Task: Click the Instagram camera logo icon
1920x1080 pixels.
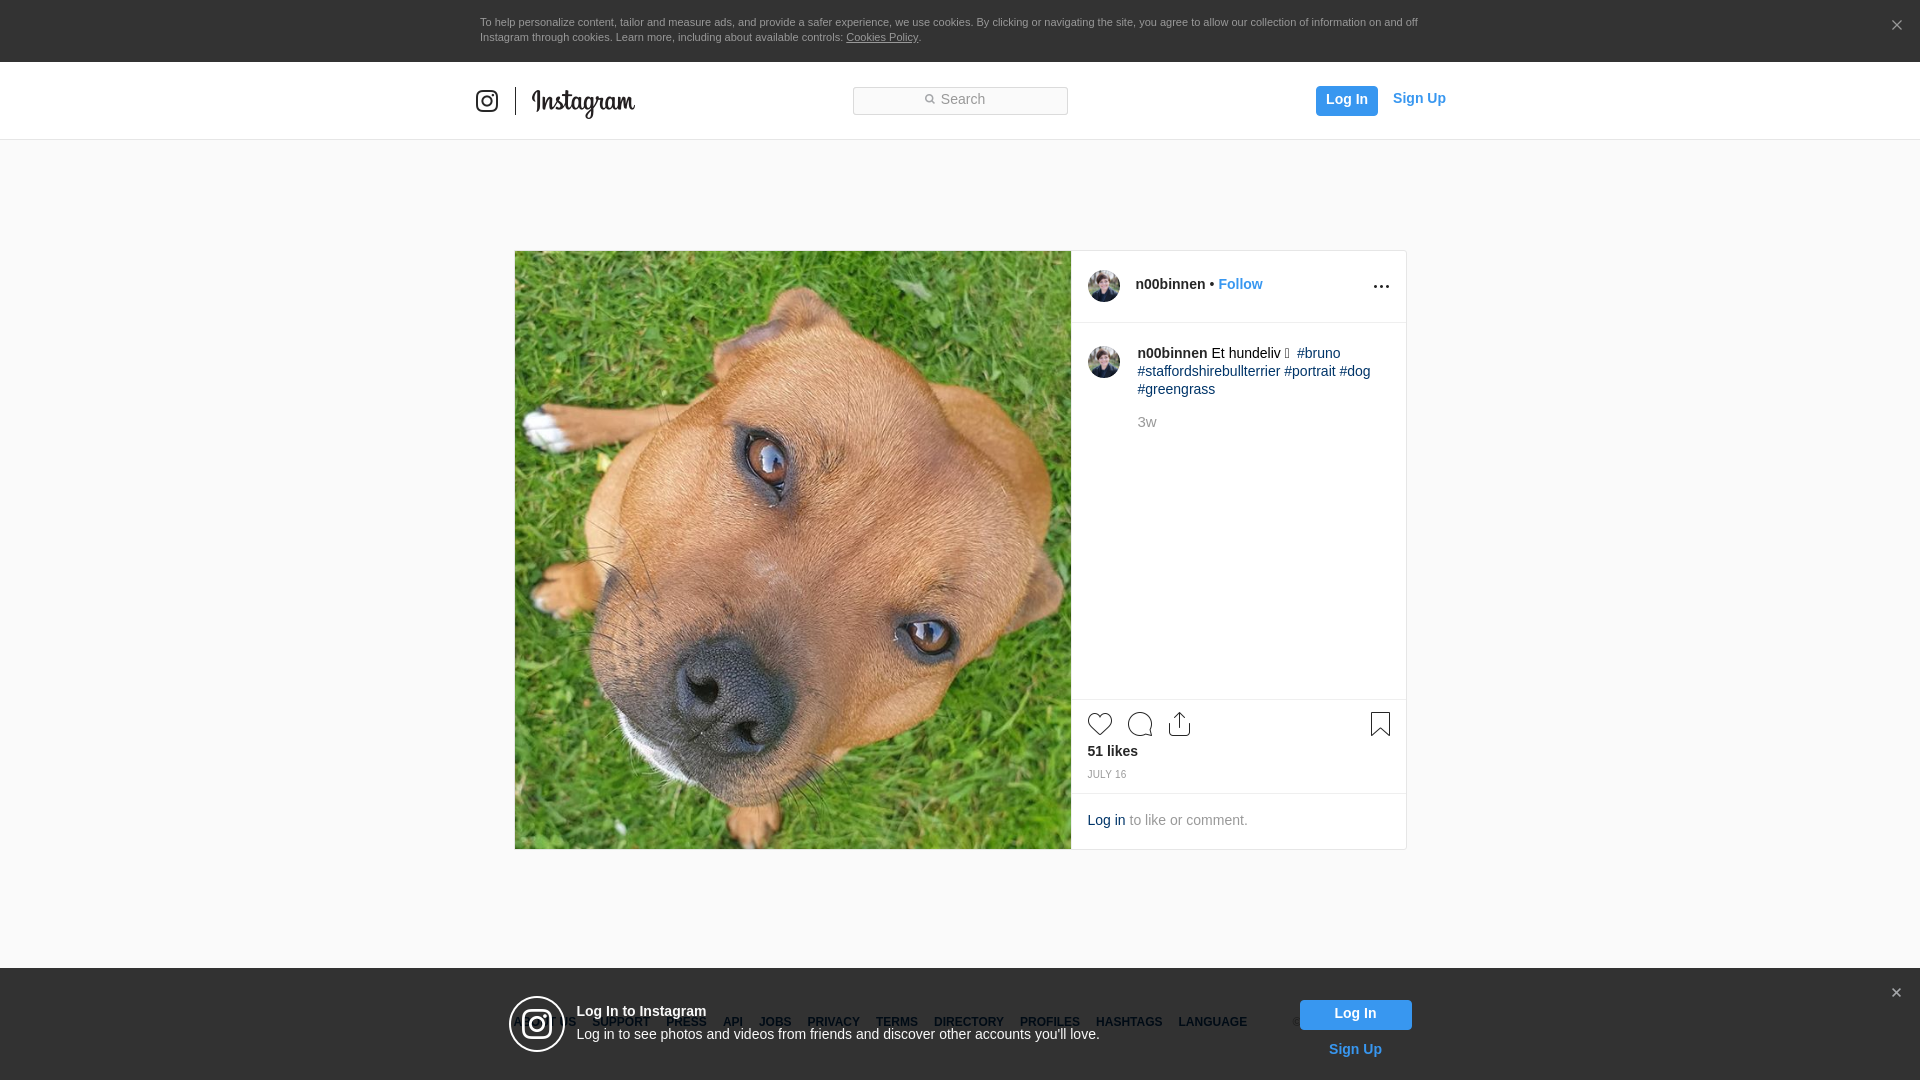Action: click(x=487, y=101)
